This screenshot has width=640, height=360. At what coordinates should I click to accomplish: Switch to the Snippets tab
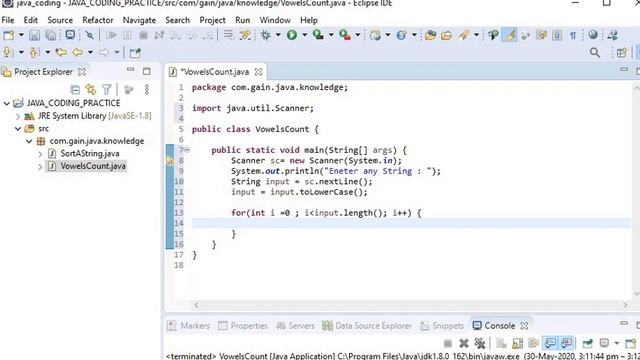442,326
